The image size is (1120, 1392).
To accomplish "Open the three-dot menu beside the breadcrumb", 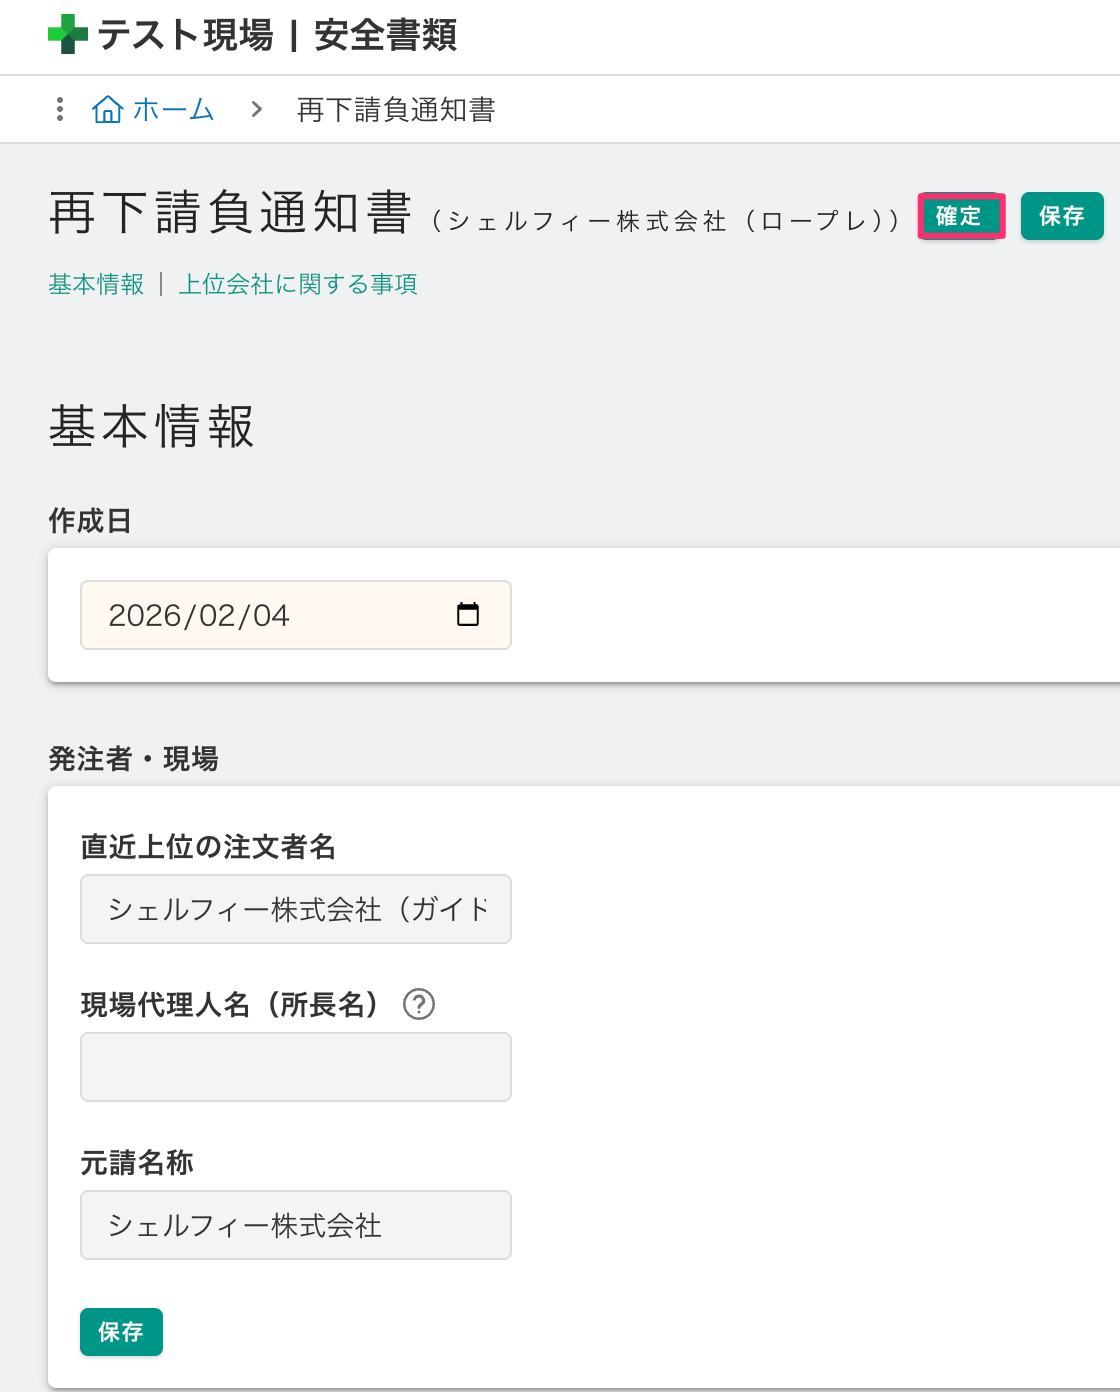I will click(60, 109).
